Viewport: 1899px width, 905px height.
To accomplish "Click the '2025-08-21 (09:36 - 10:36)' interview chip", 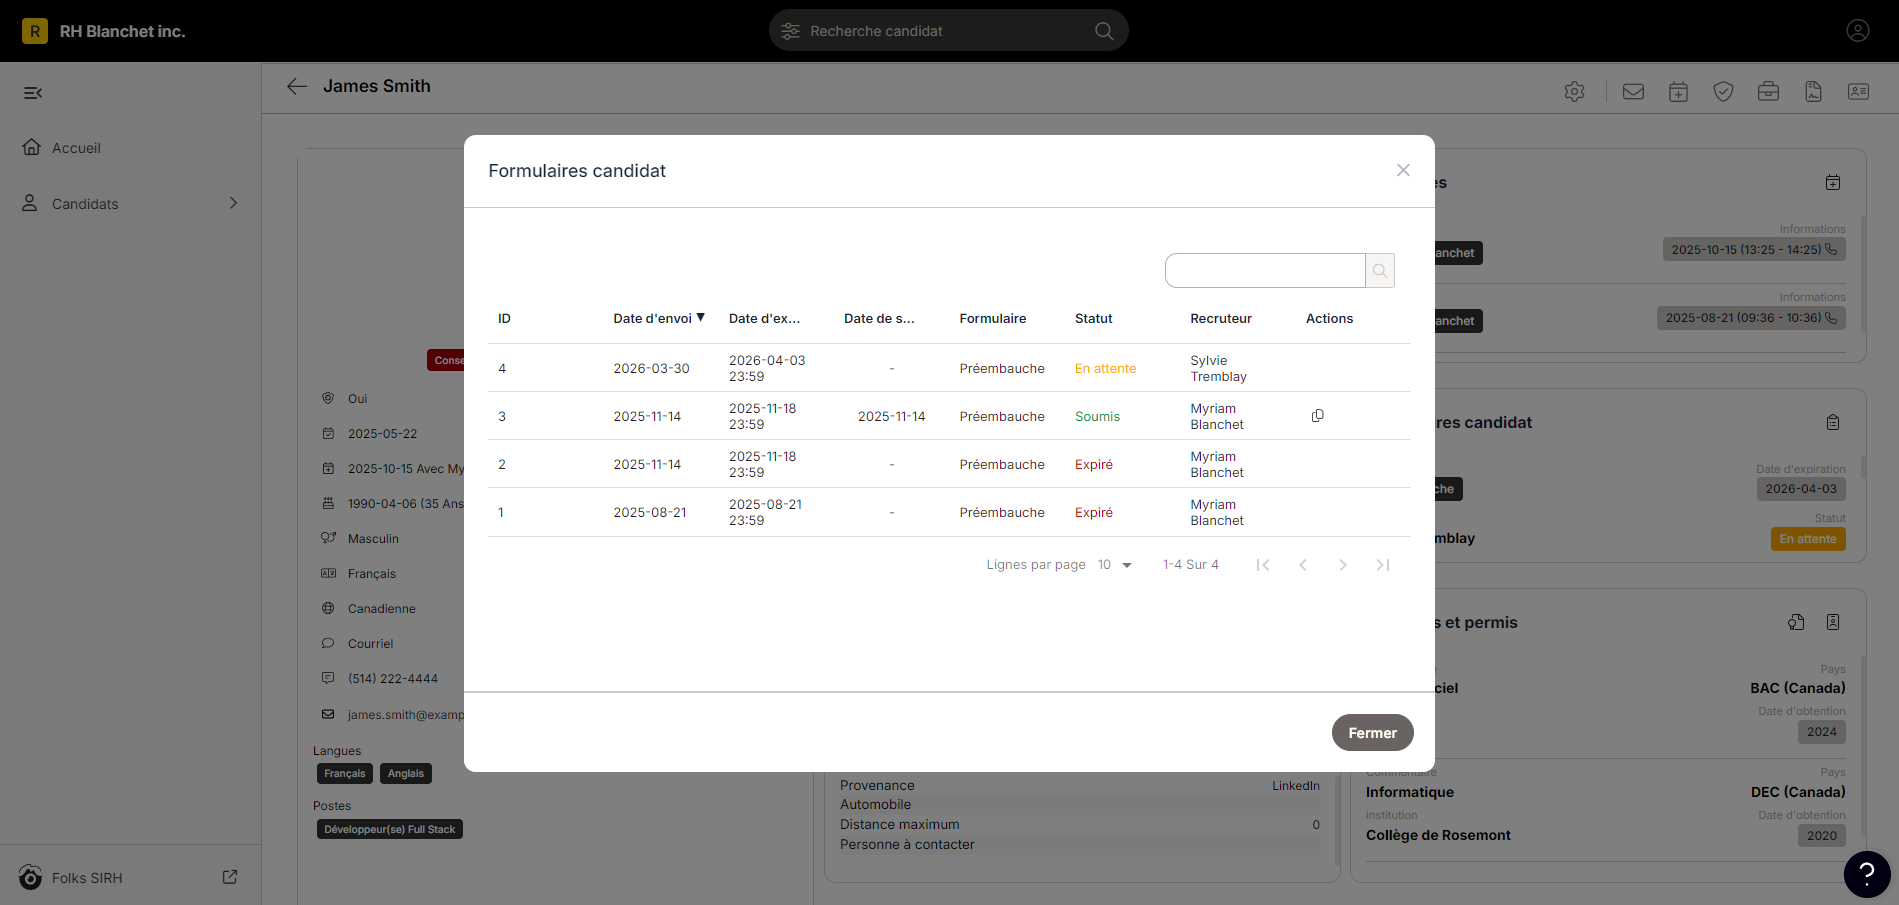I will 1751,318.
